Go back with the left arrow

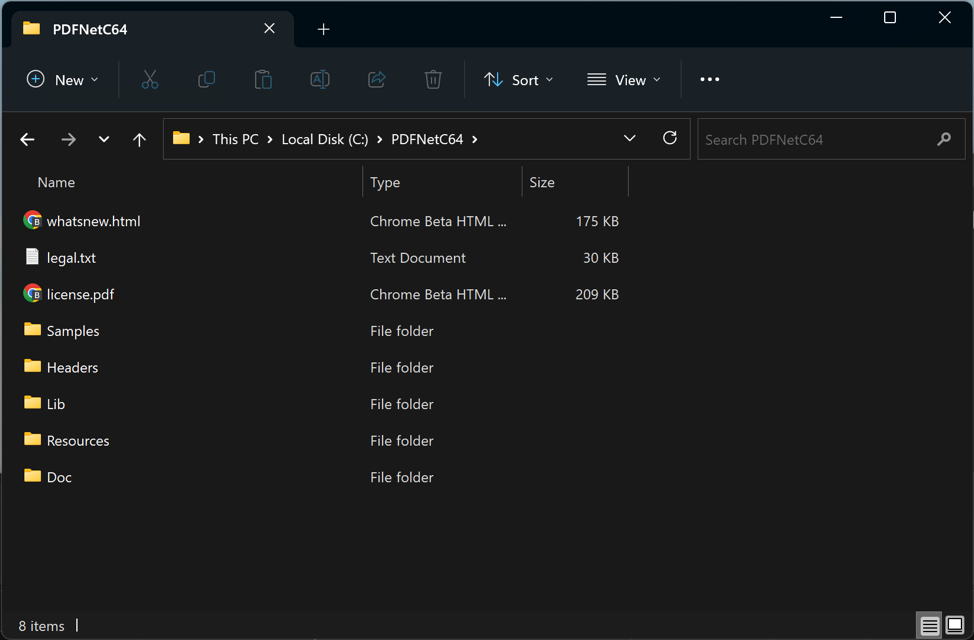click(27, 139)
